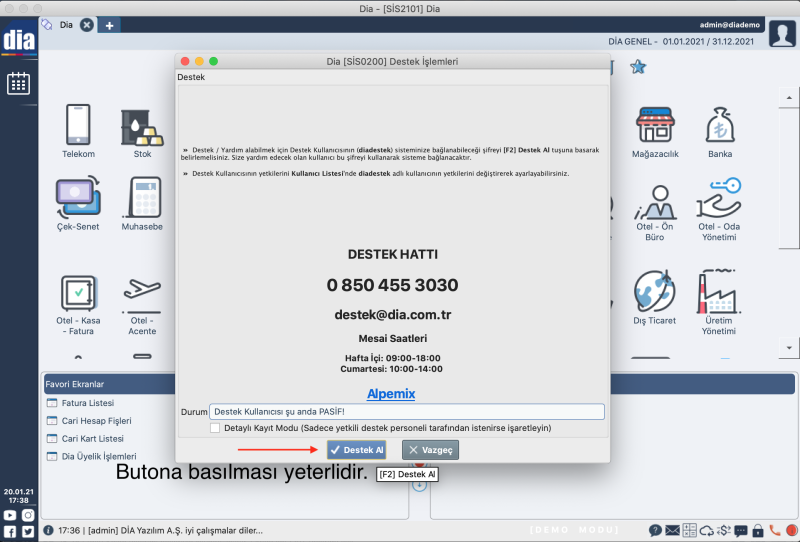This screenshot has width=800, height=542.
Task: Open the YouTube link icon
Action: (11, 515)
